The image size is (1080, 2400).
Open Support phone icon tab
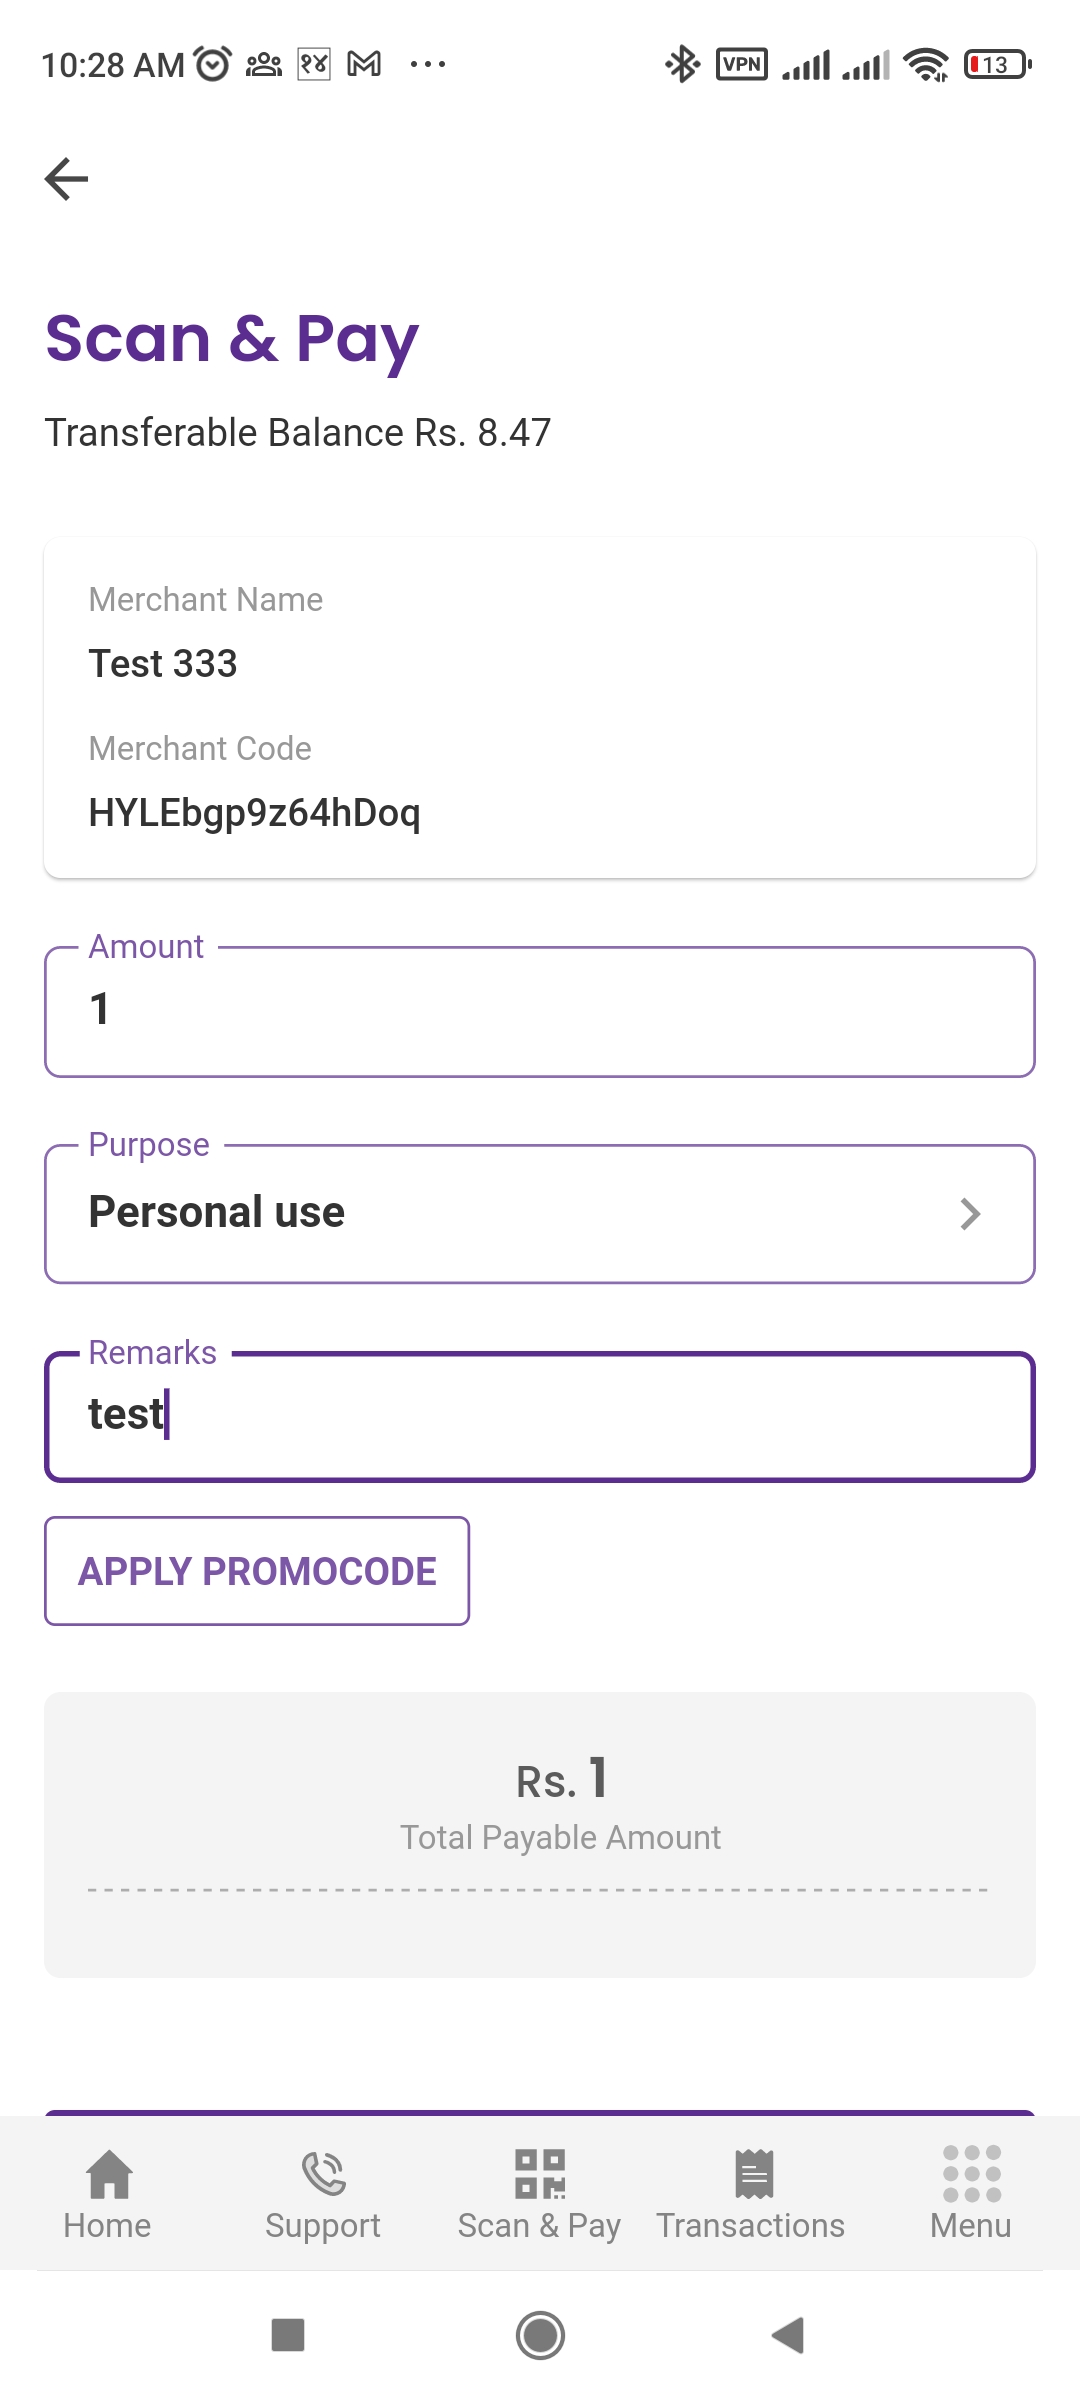tap(323, 2175)
